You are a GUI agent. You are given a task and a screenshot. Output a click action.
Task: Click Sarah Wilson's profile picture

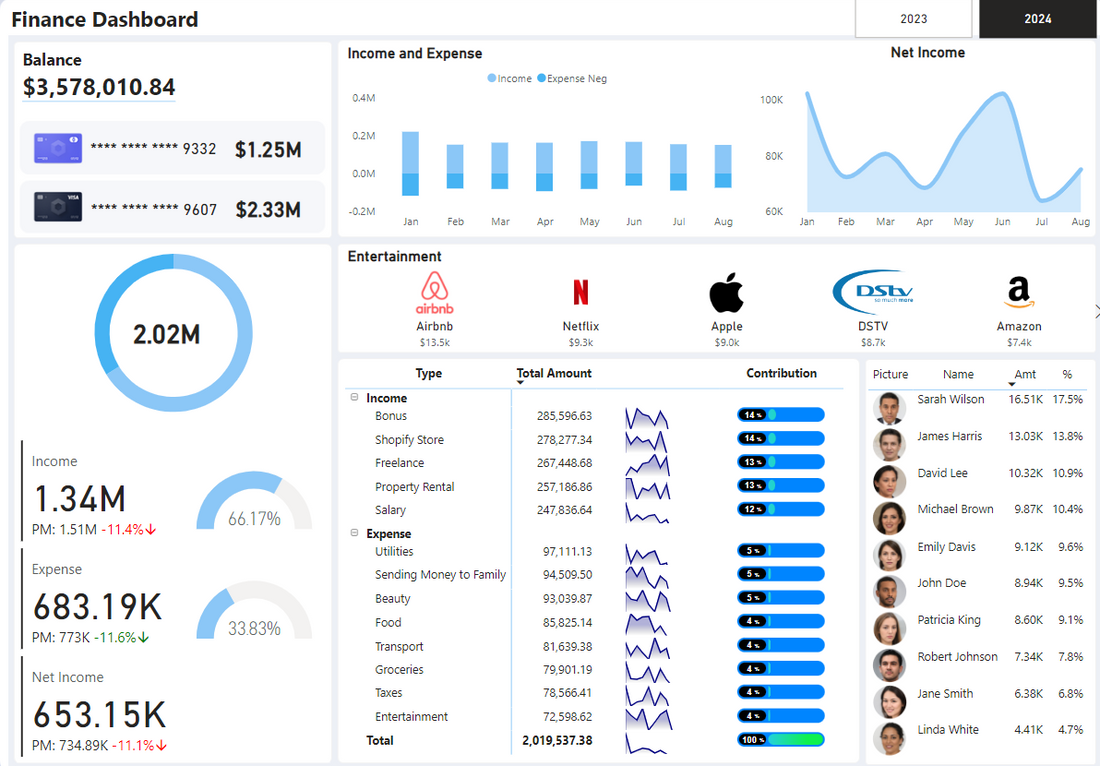click(x=889, y=408)
